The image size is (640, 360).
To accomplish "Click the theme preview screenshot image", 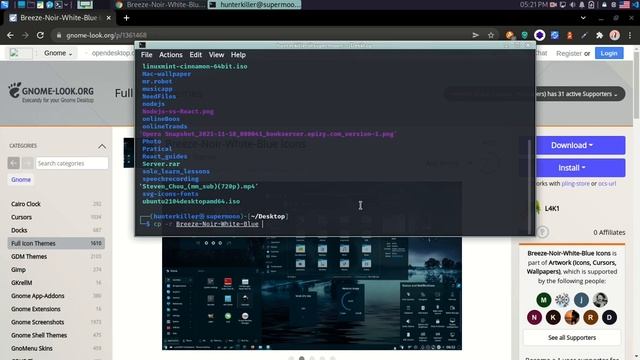I will click(x=312, y=293).
